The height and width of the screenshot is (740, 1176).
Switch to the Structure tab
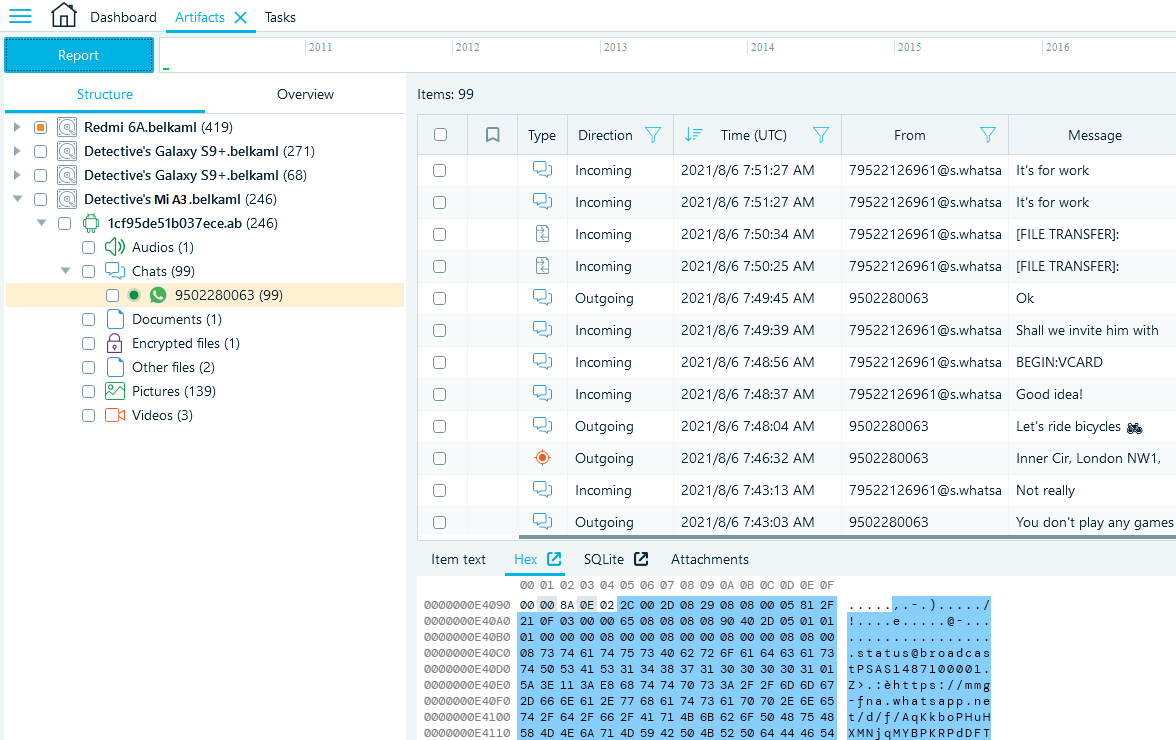click(x=105, y=94)
